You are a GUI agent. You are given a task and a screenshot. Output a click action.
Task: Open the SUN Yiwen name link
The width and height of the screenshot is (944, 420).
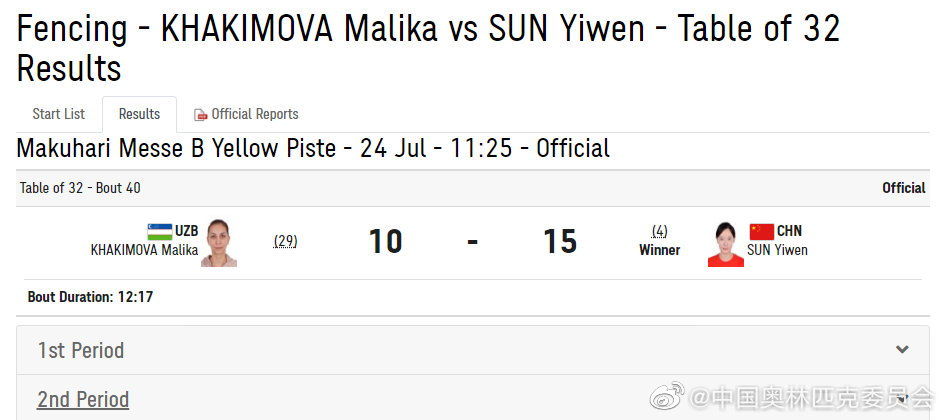[777, 250]
